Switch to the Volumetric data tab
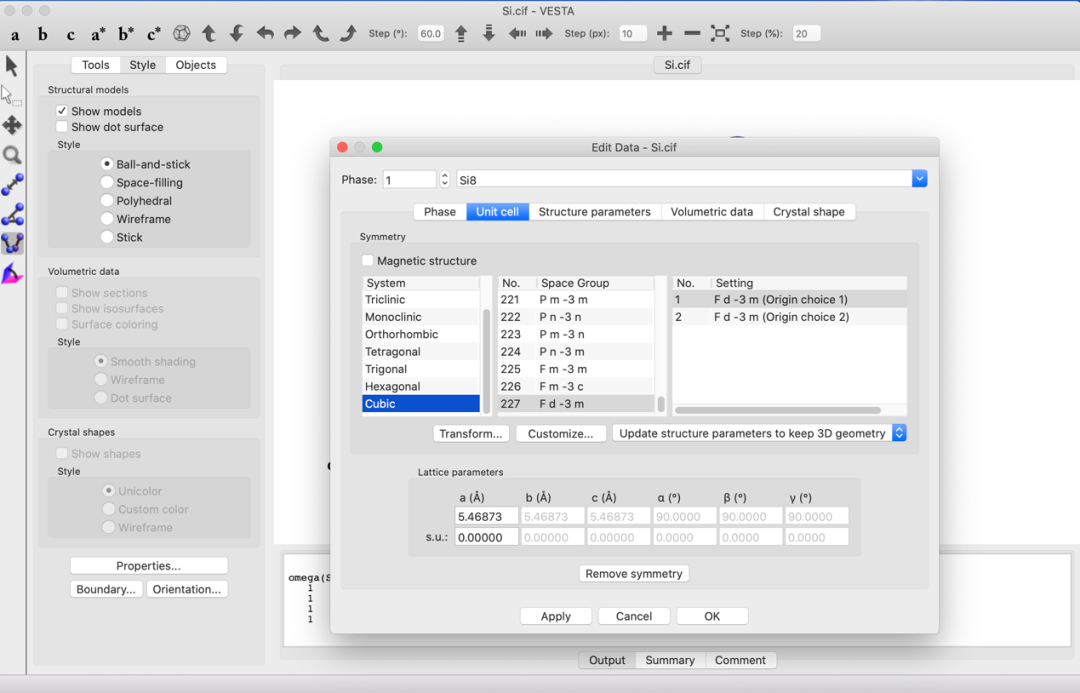The image size is (1080, 693). coord(712,211)
